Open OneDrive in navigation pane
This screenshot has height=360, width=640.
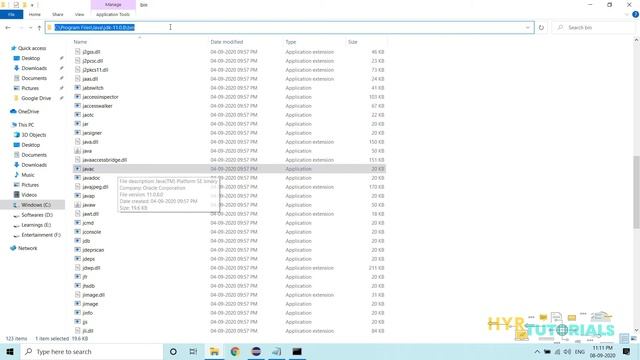pos(28,111)
